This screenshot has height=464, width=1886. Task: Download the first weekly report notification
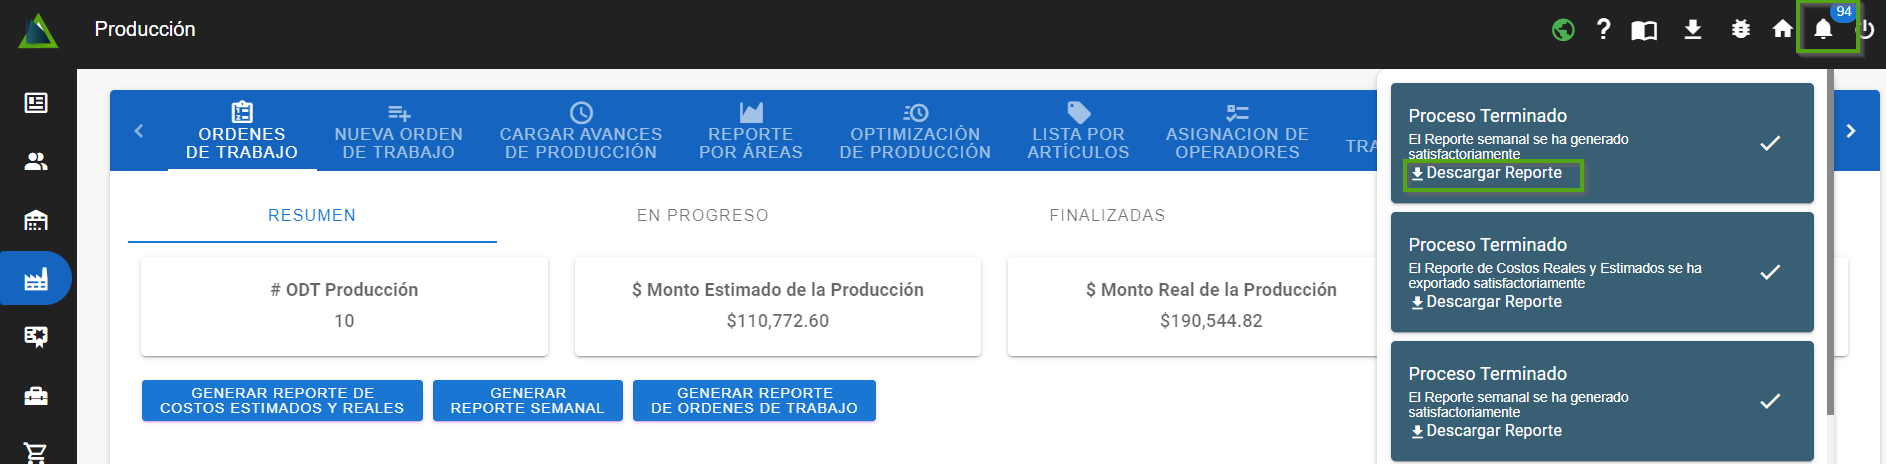tap(1492, 174)
